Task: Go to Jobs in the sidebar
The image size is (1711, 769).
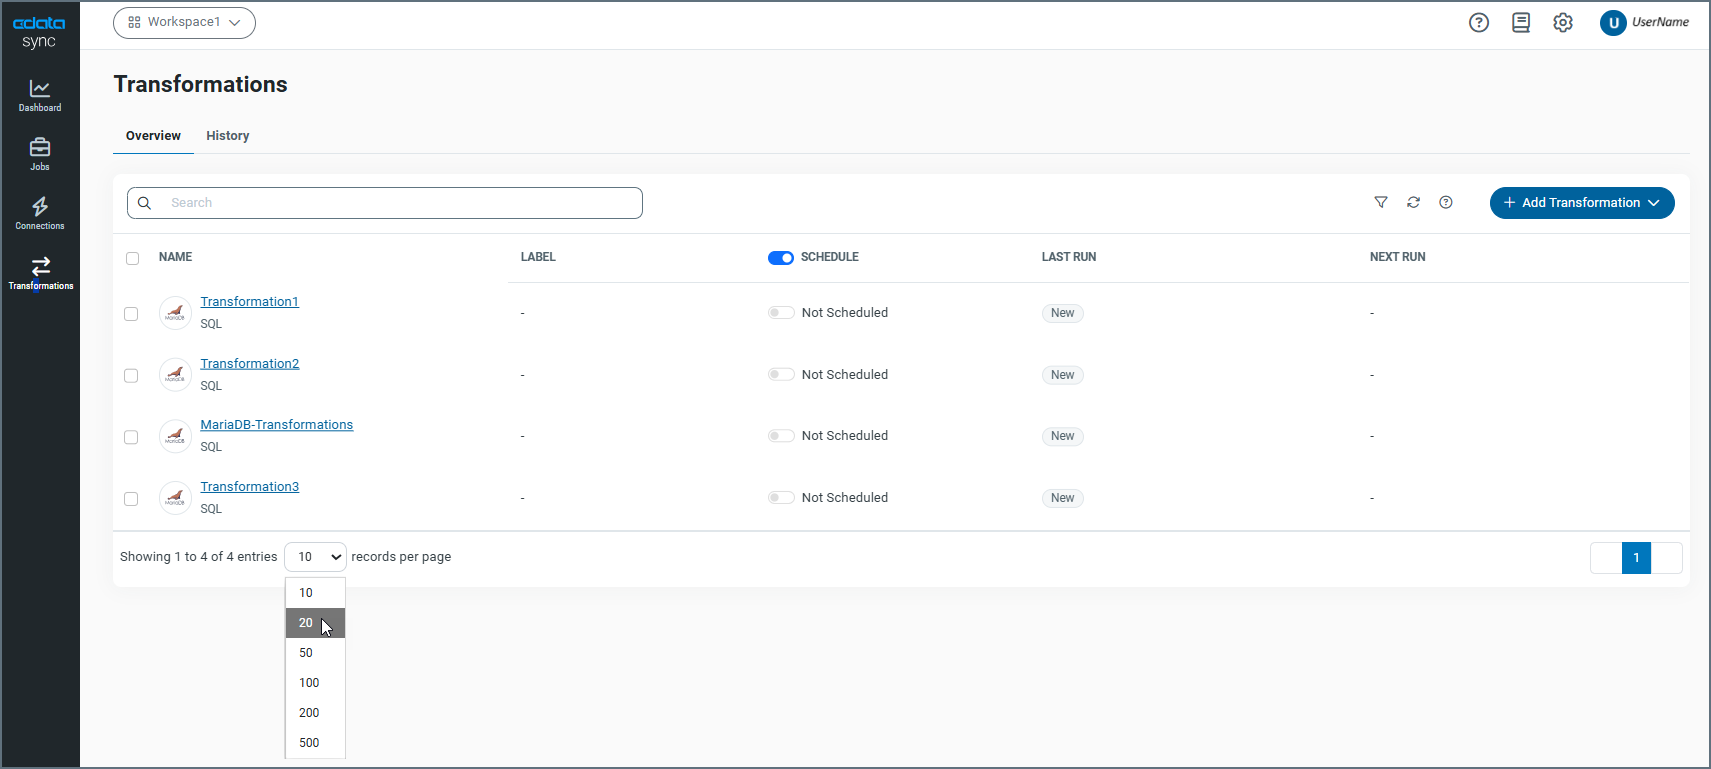Action: tap(40, 154)
